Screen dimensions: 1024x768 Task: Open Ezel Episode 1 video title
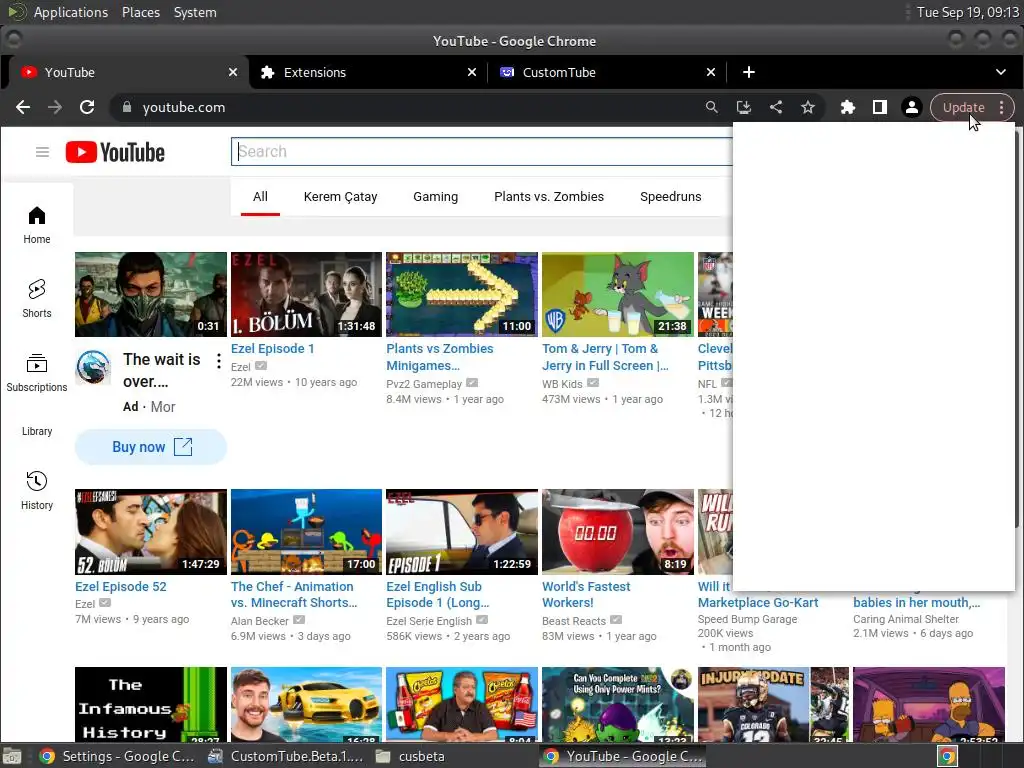272,349
